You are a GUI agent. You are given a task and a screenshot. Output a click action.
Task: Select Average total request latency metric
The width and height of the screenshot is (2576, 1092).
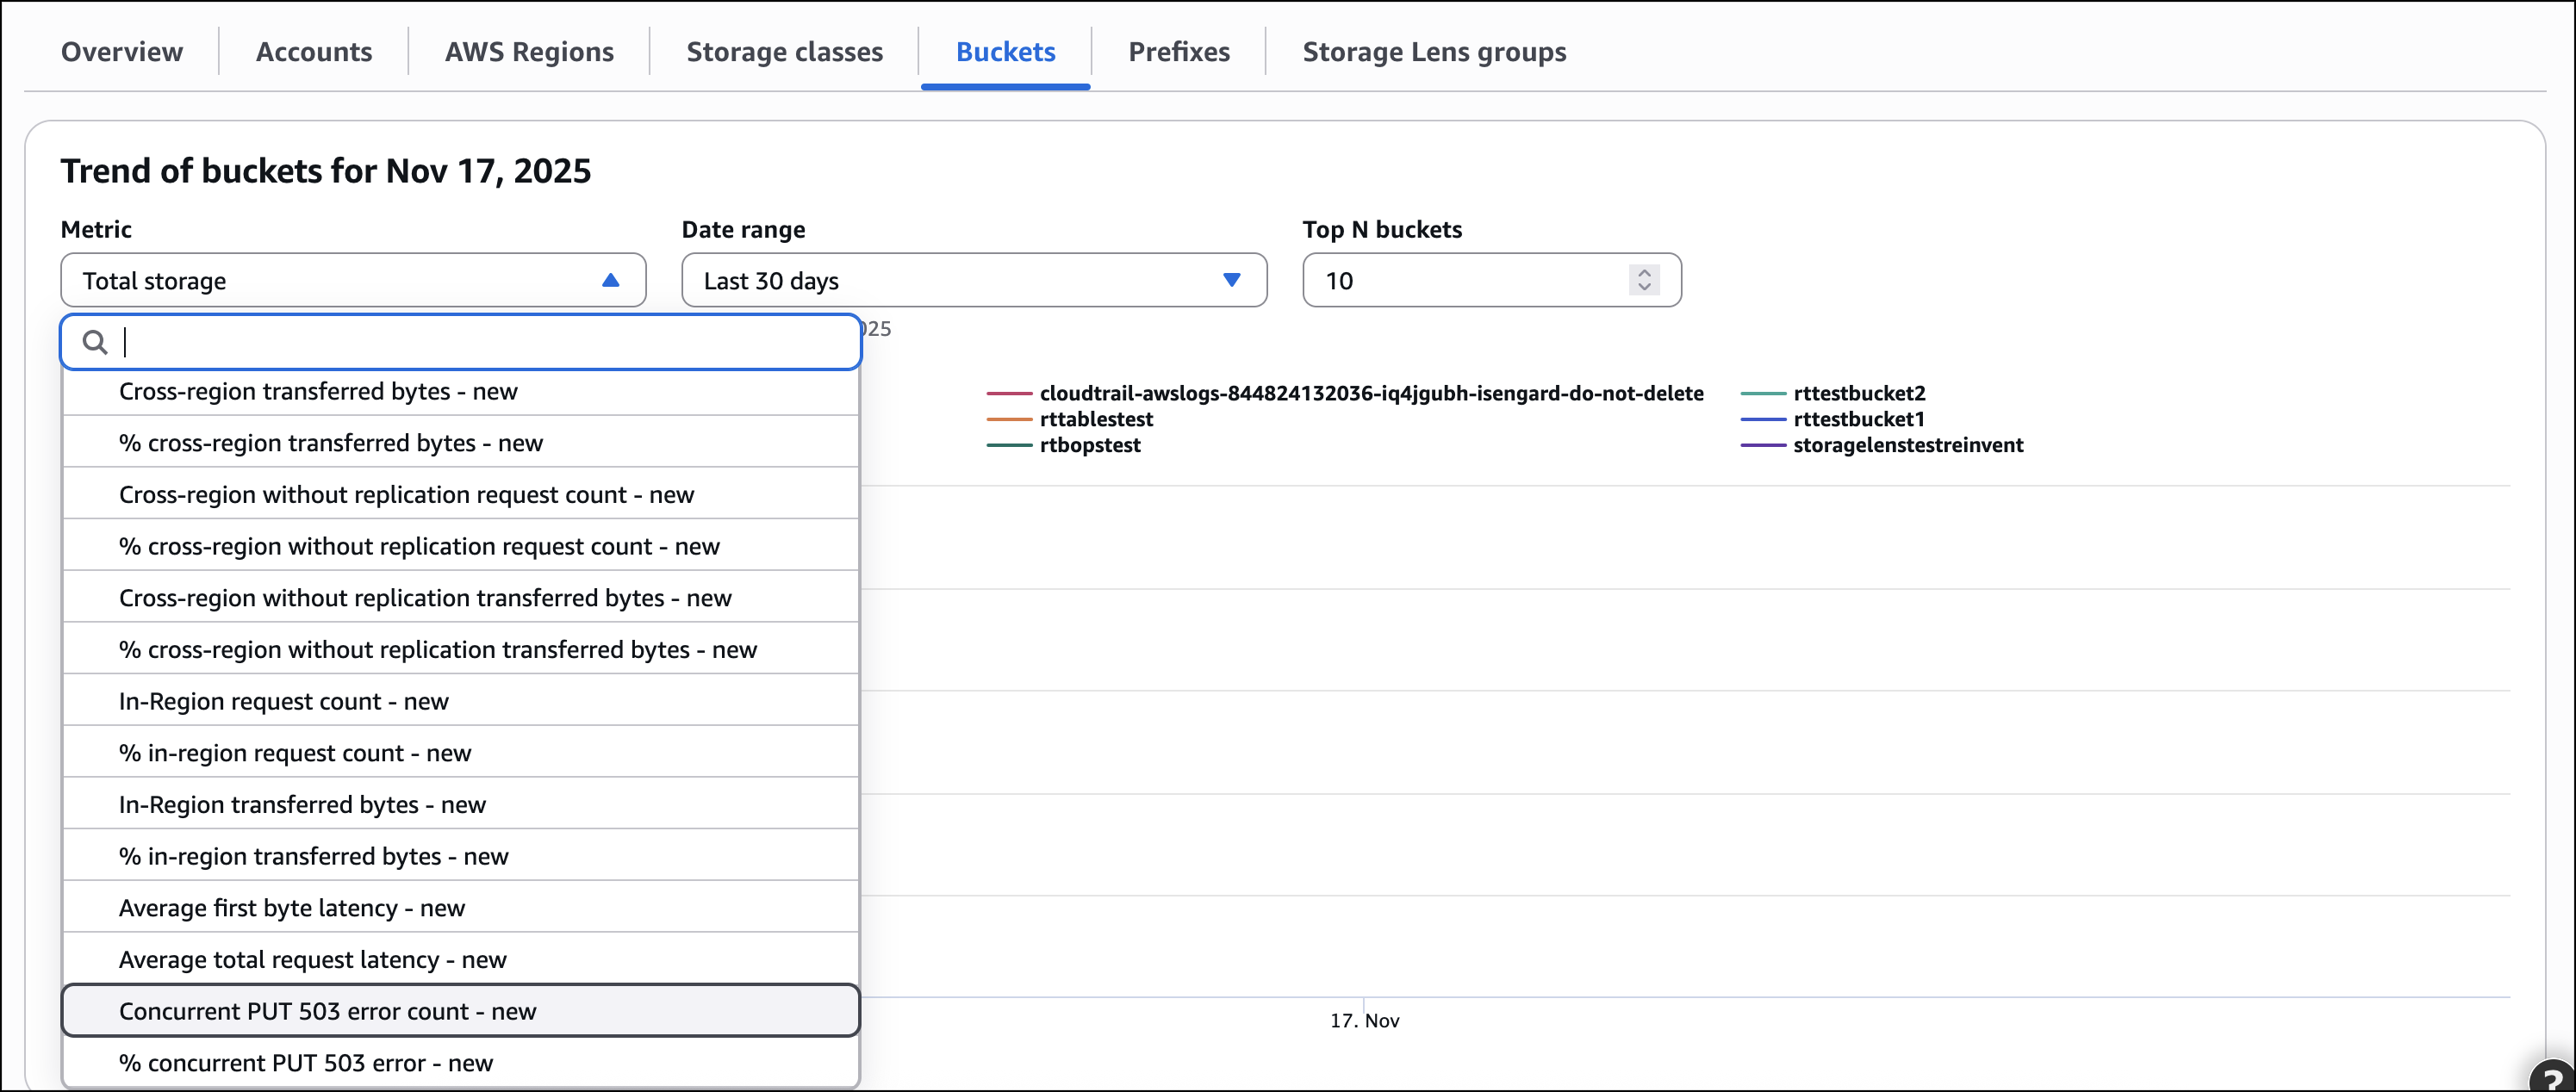(312, 960)
